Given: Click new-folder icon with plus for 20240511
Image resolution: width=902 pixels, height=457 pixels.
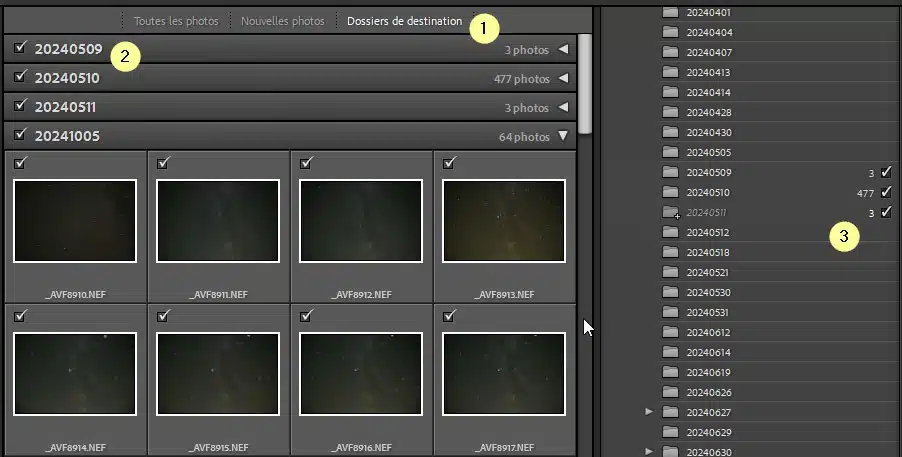Looking at the screenshot, I should pos(671,213).
